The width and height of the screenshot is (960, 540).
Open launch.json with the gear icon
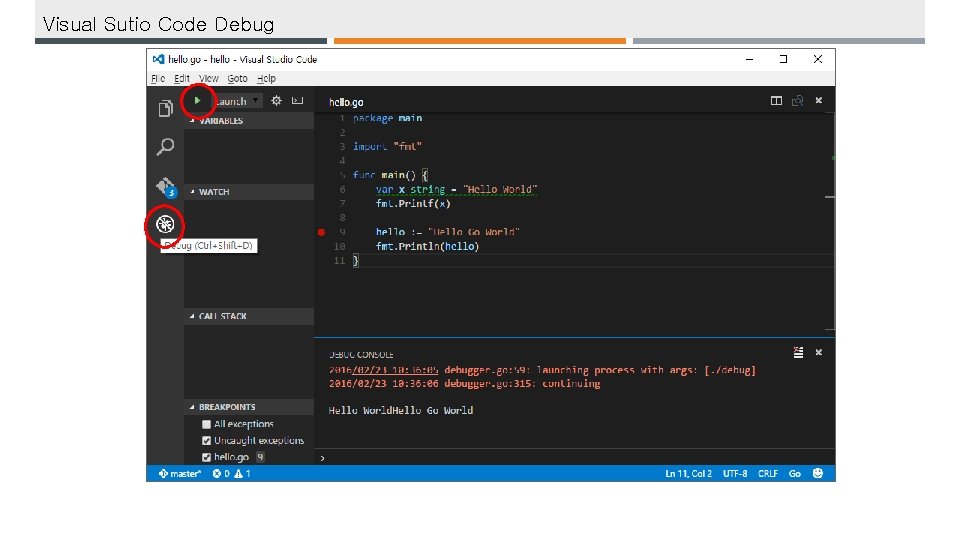click(x=277, y=100)
